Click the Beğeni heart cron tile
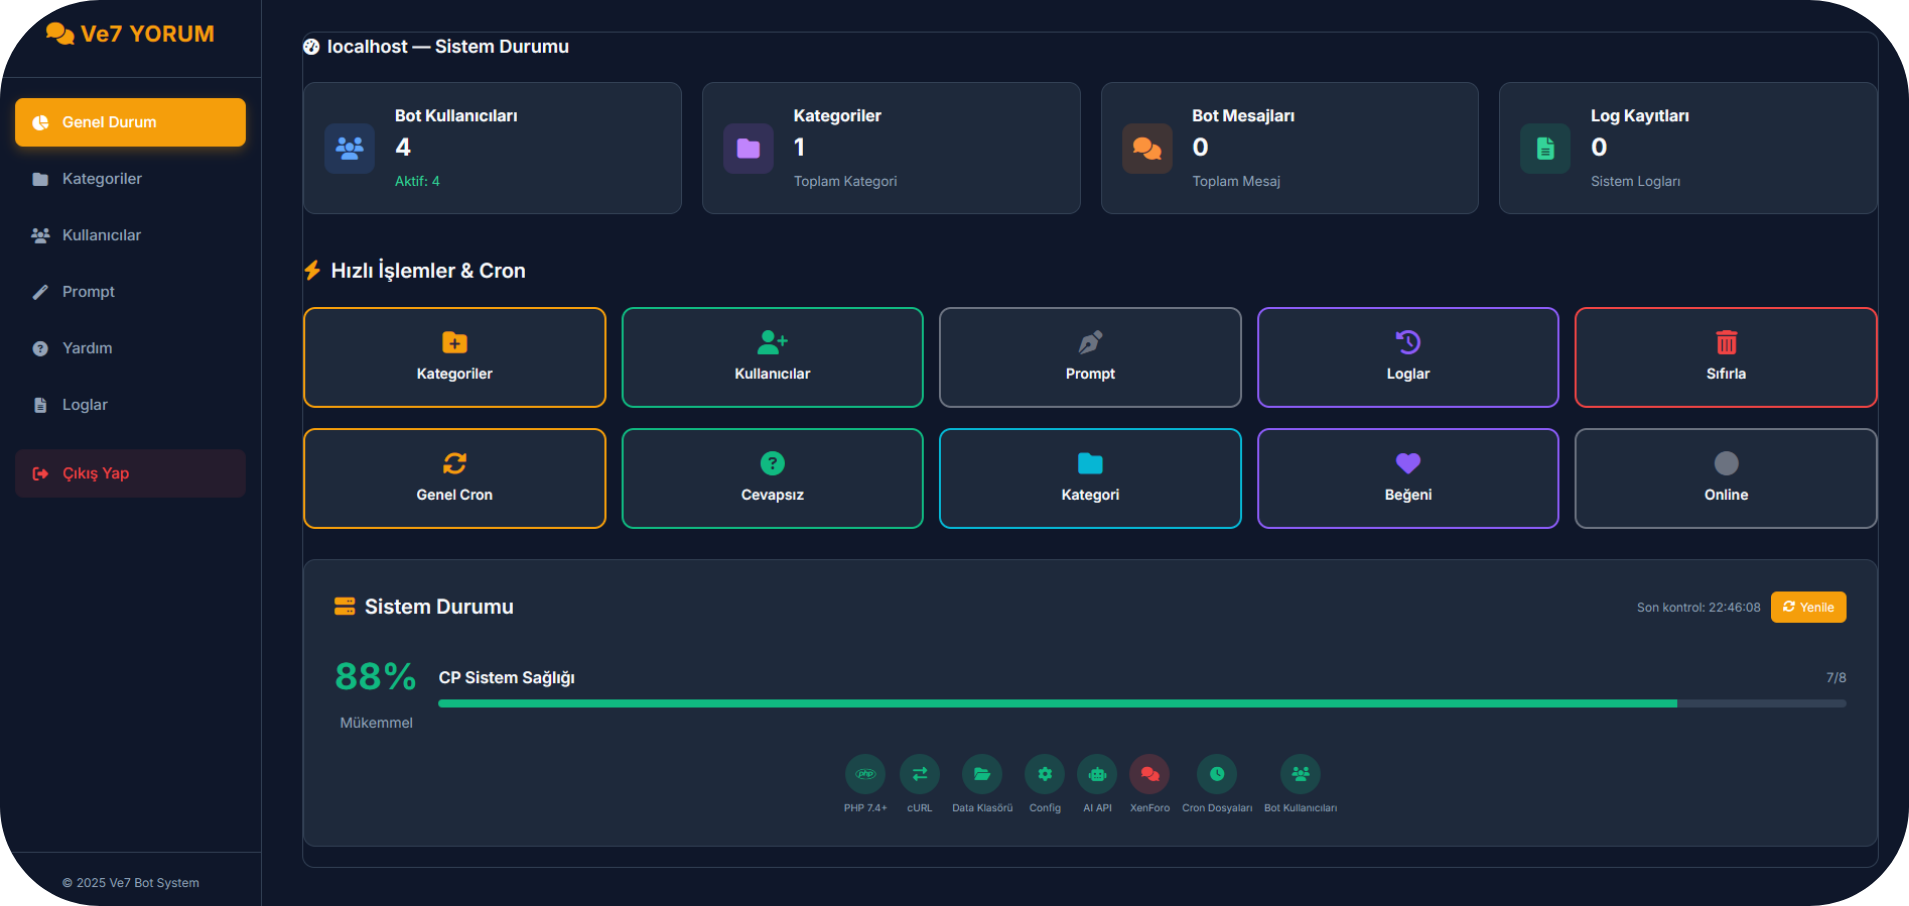This screenshot has width=1909, height=906. pyautogui.click(x=1407, y=478)
